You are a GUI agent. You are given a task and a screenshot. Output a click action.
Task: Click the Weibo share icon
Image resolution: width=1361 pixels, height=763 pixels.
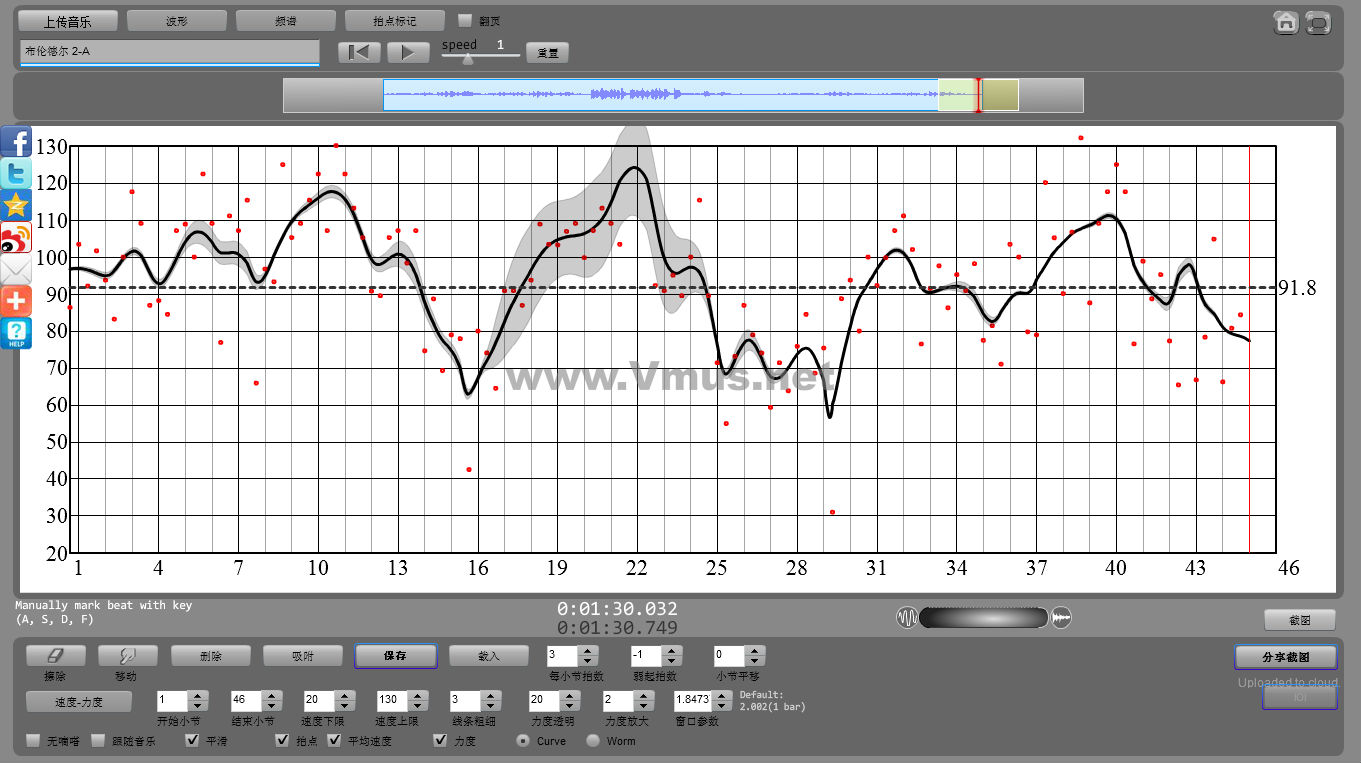16,238
